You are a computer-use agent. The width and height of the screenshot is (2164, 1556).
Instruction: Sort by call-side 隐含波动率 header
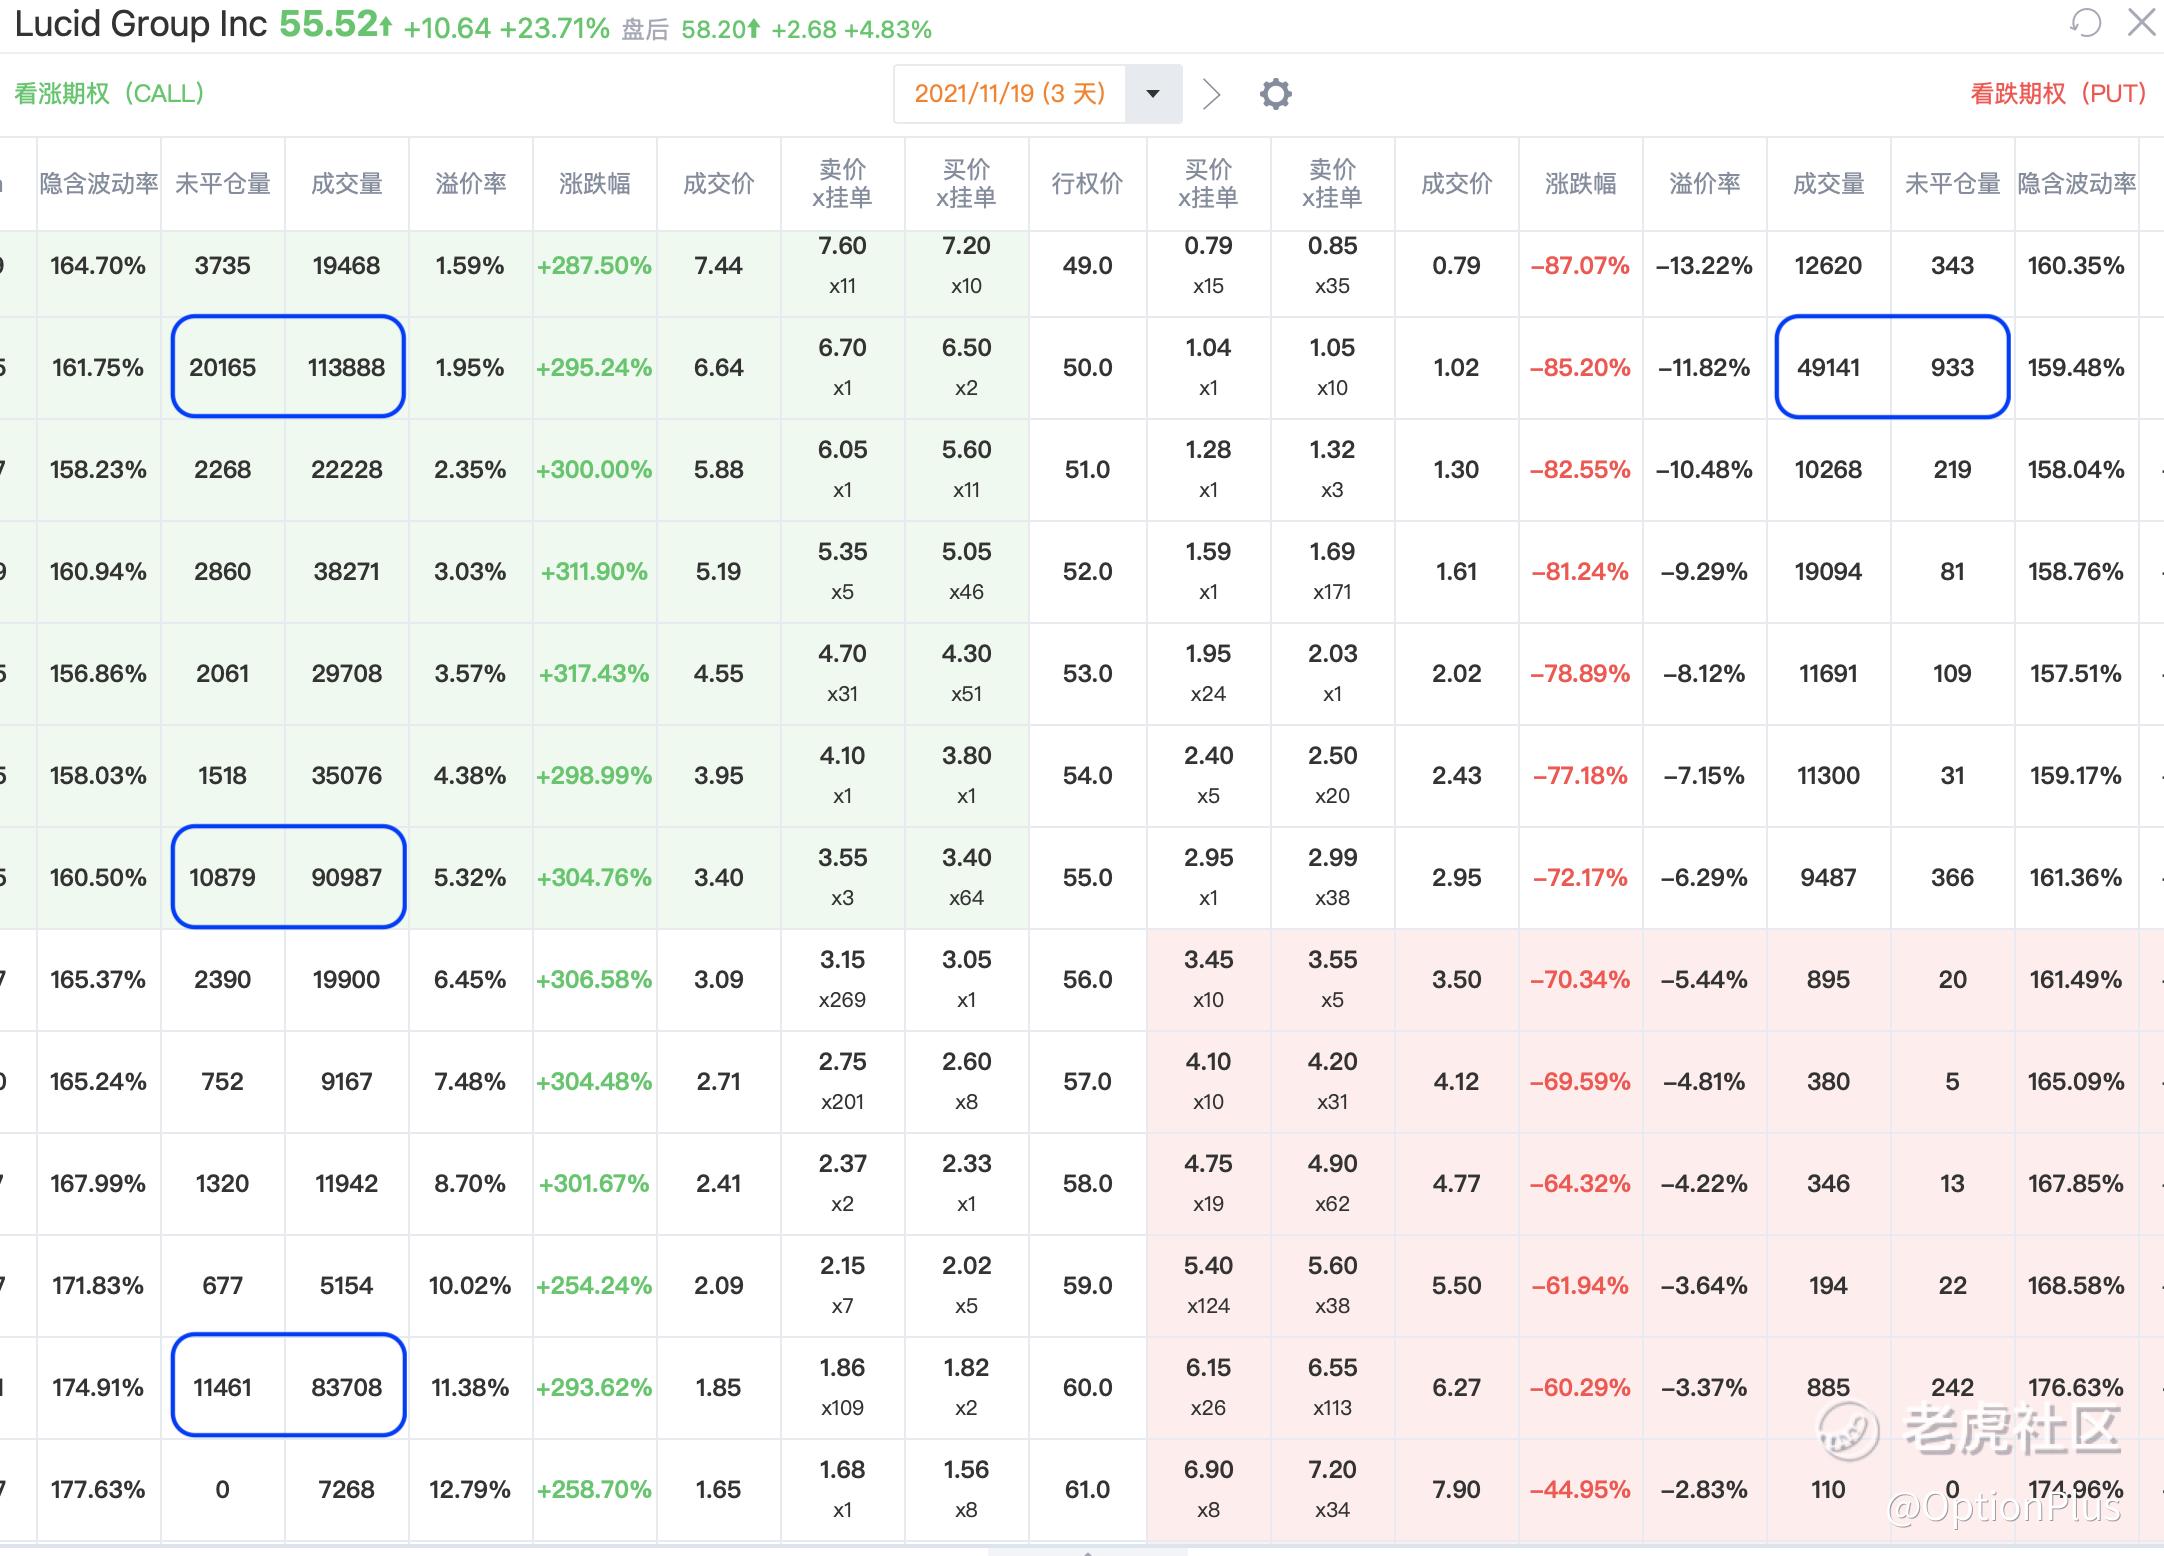tap(99, 184)
